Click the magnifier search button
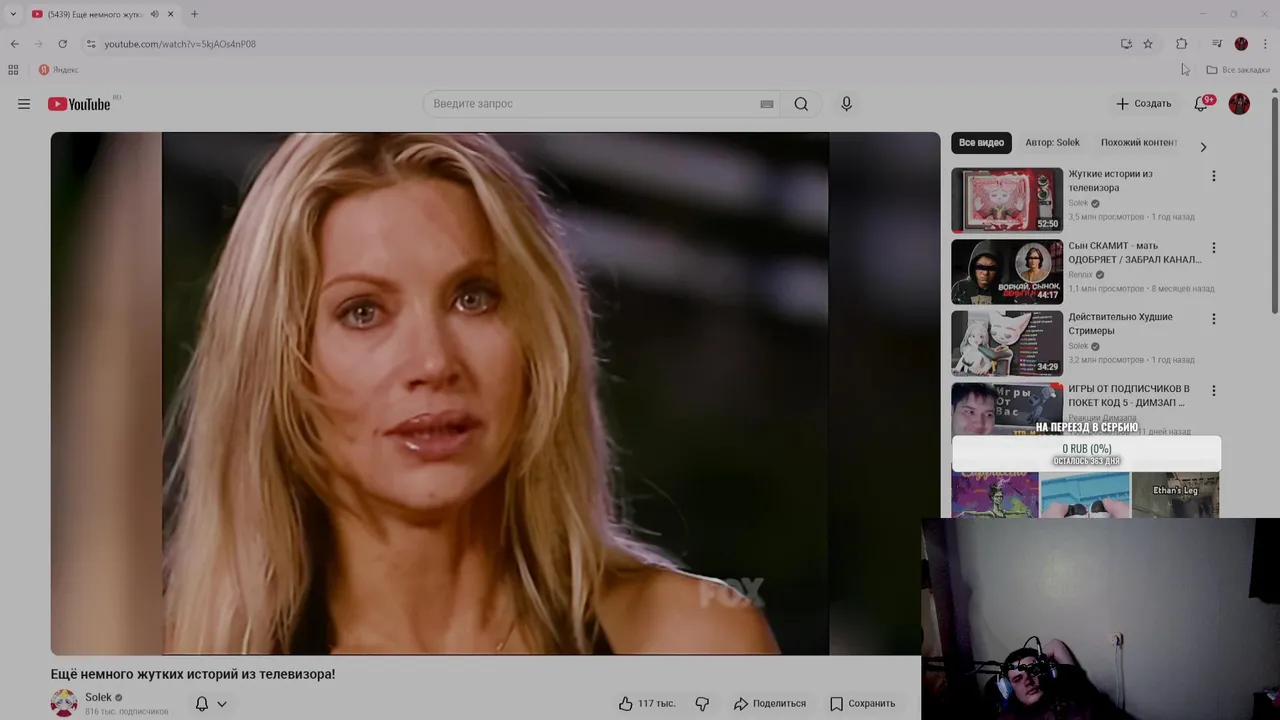The image size is (1280, 720). coord(801,104)
